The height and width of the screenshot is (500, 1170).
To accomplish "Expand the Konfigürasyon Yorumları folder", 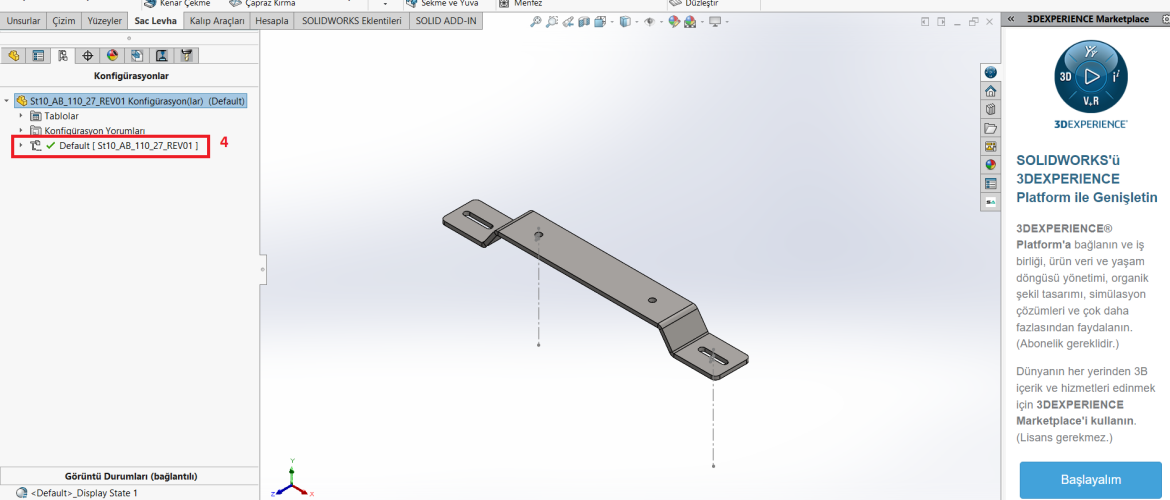I will coord(20,130).
